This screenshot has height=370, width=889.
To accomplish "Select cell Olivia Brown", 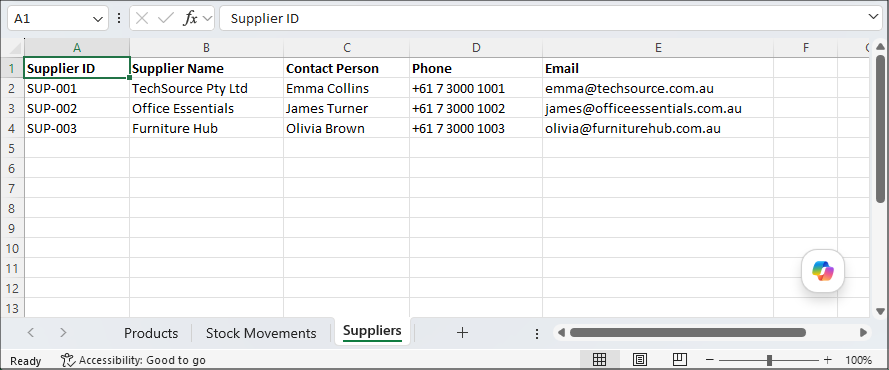I will 346,128.
